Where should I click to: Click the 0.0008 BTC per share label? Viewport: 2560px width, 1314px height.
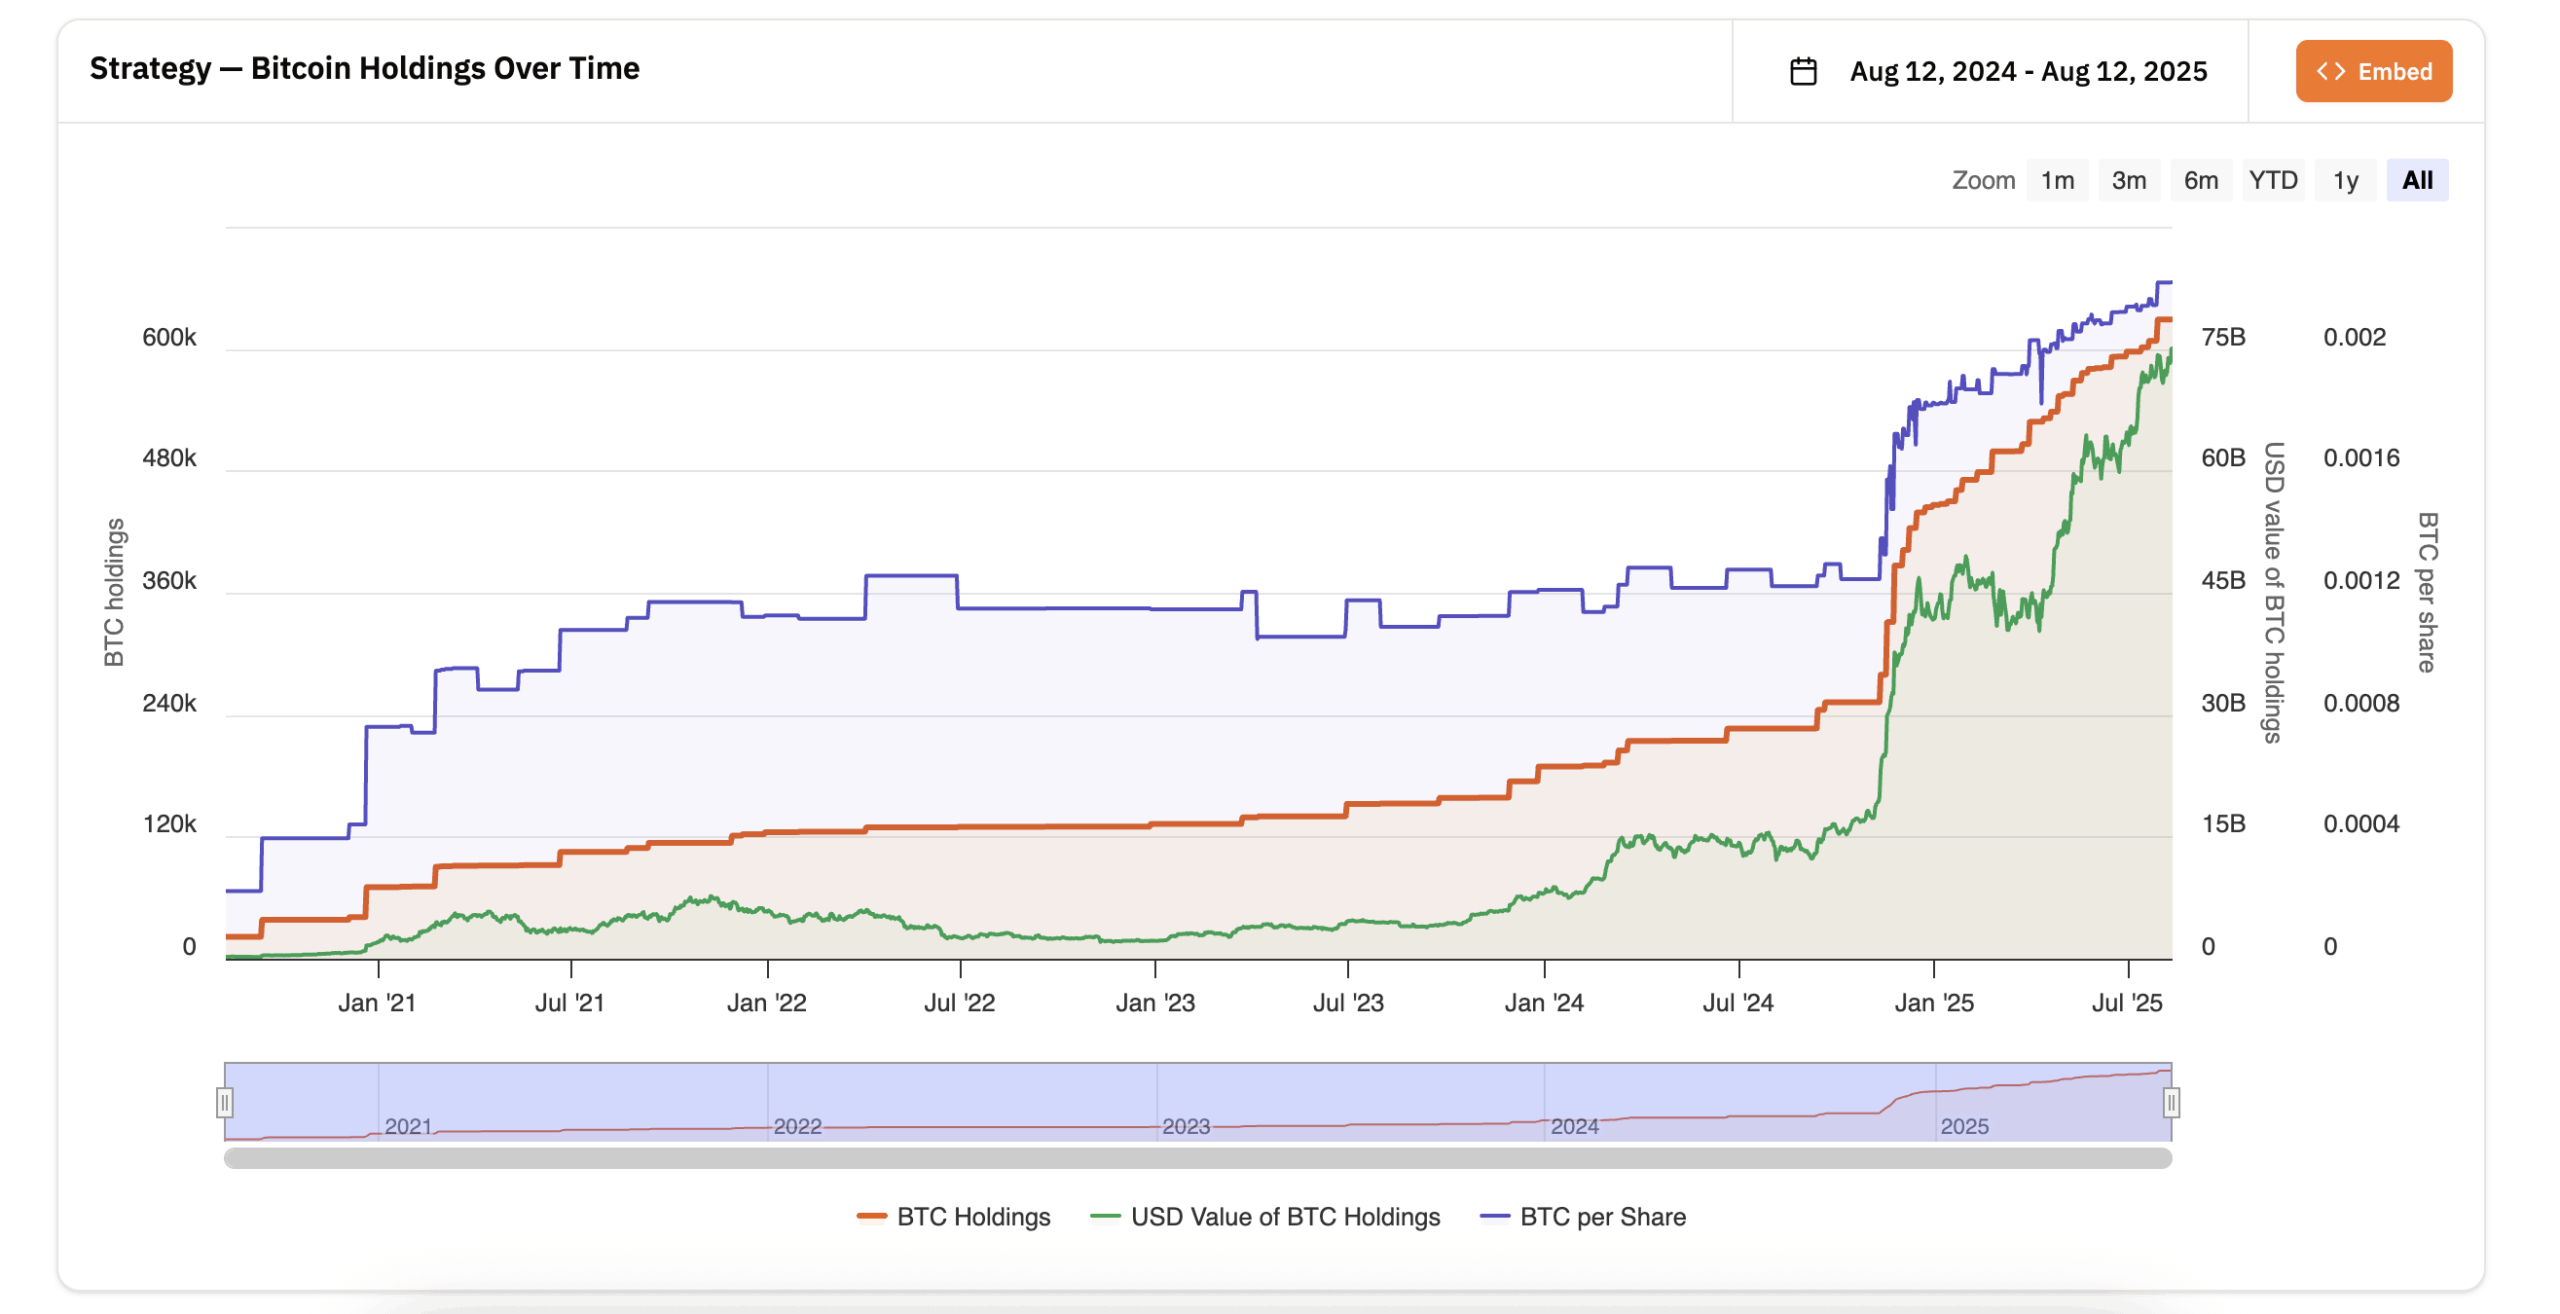click(2361, 704)
